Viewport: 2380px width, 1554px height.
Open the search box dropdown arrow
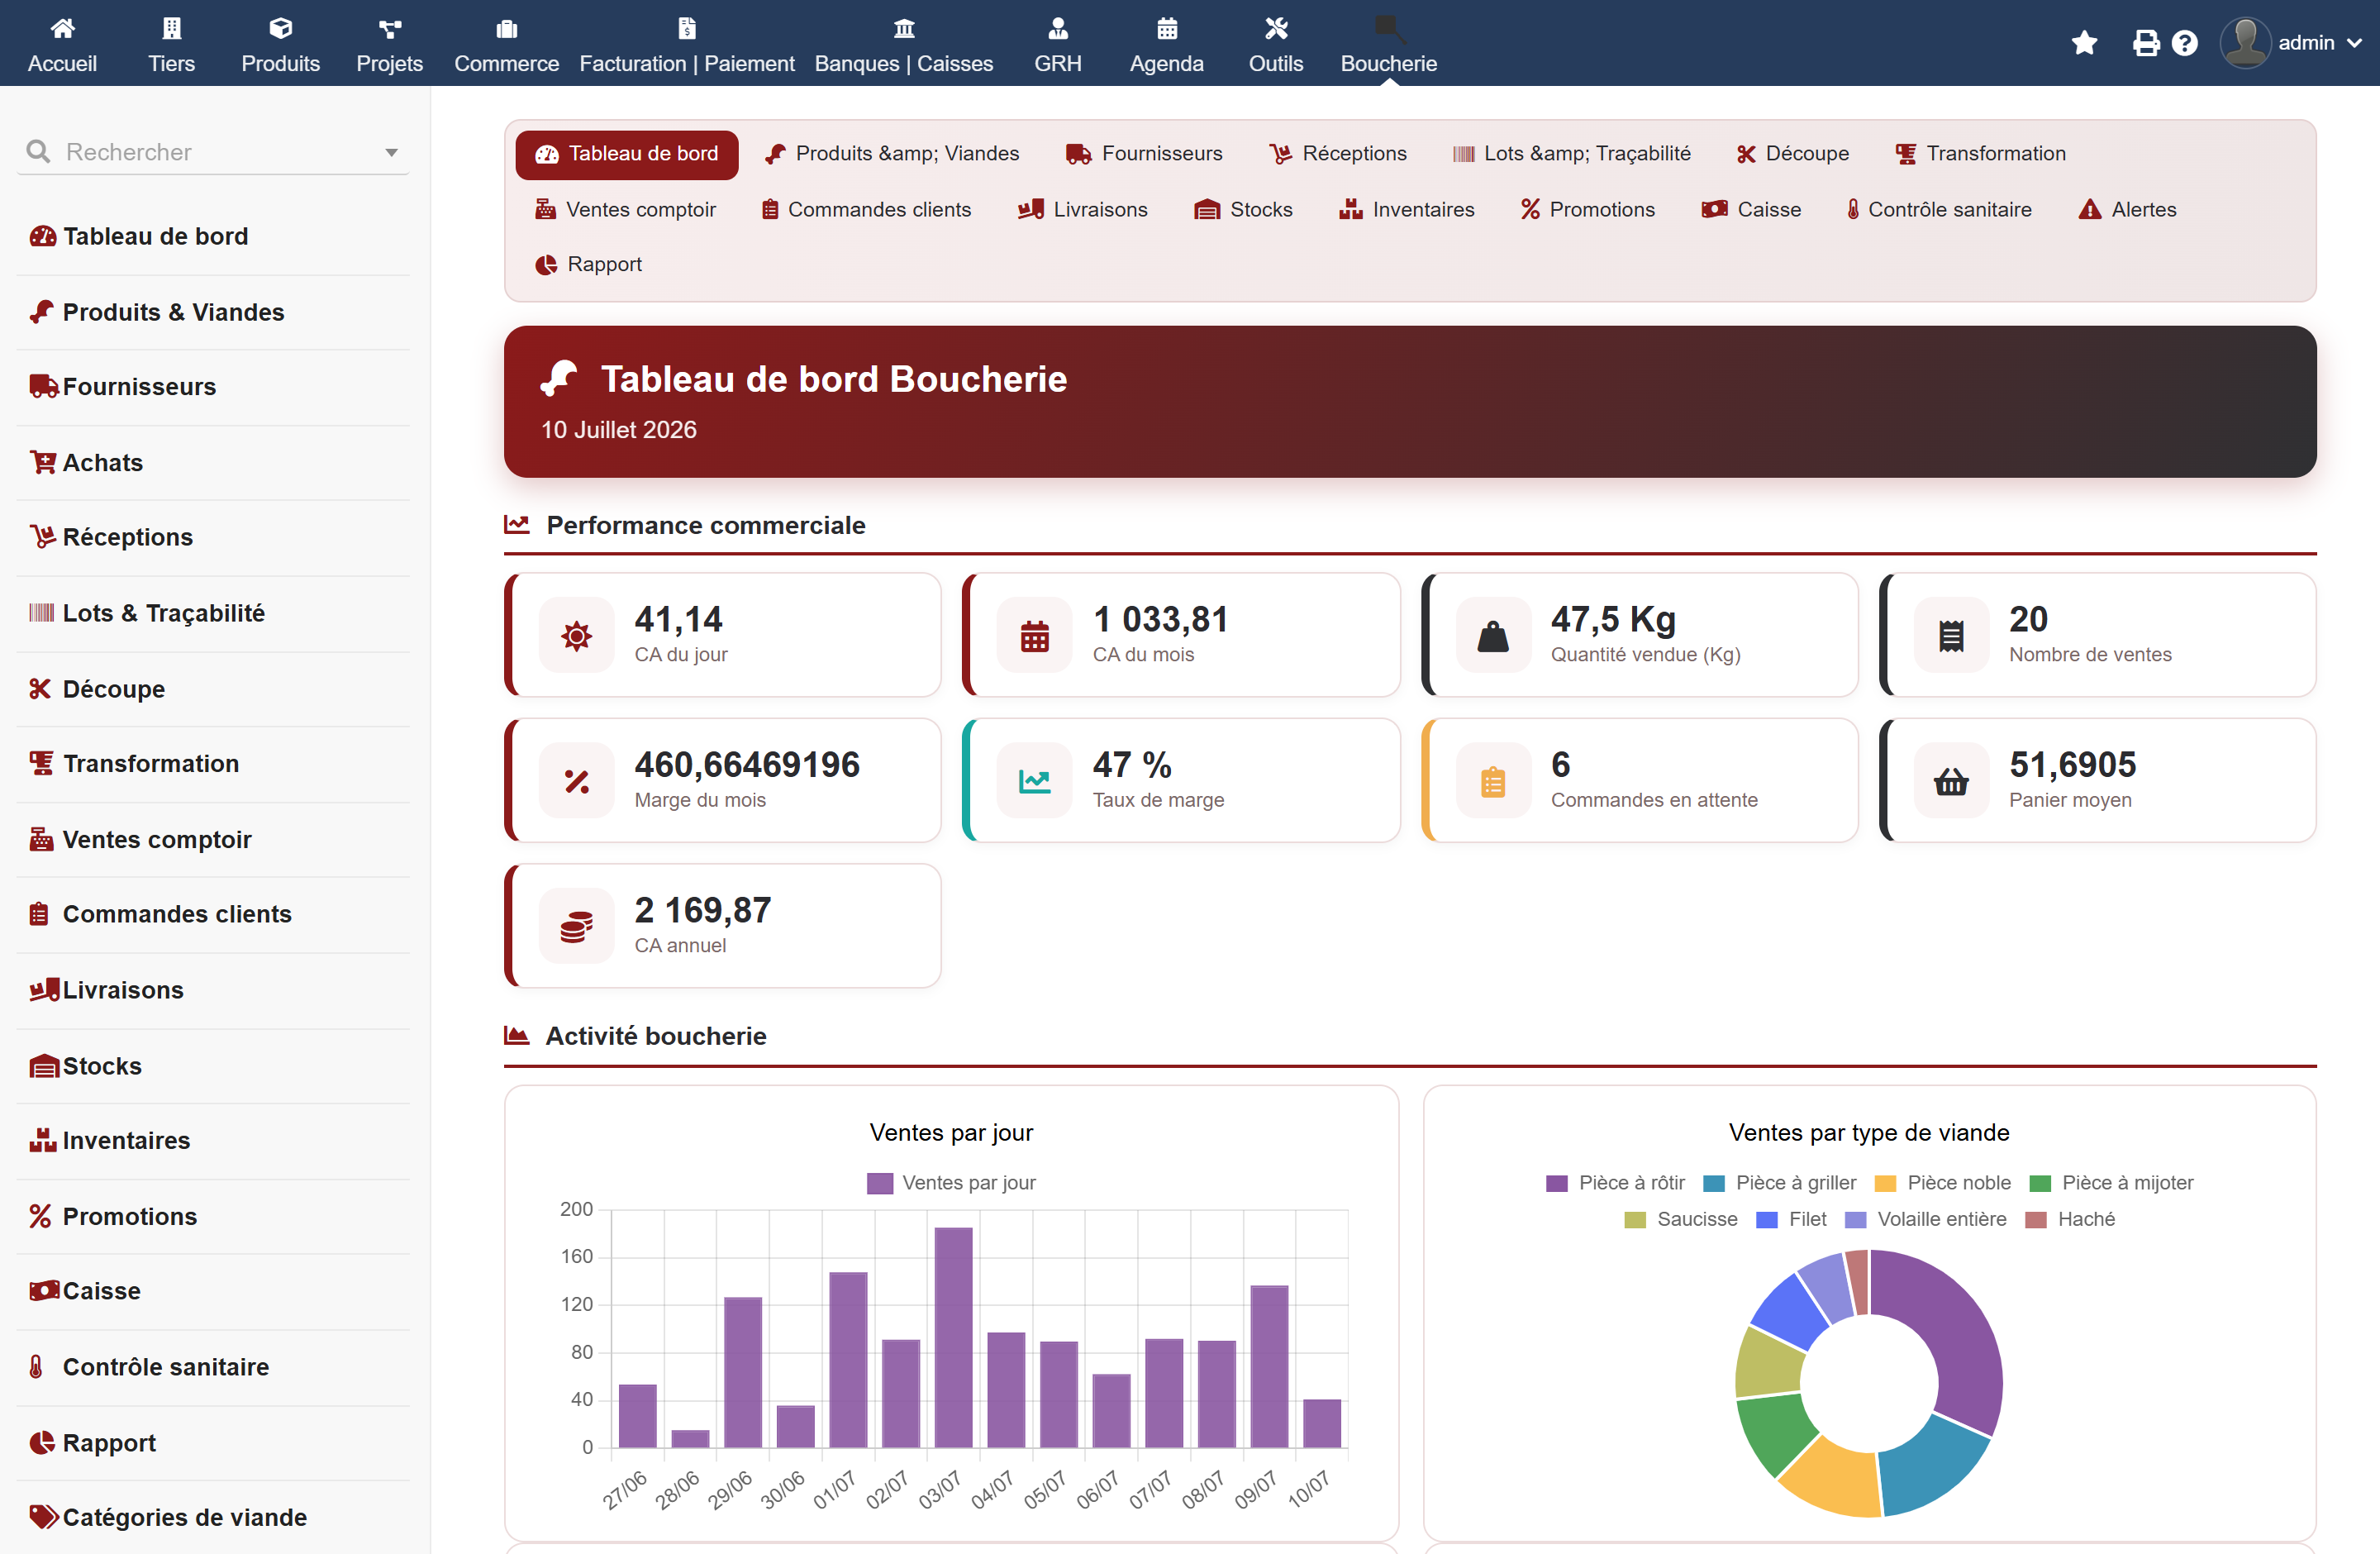[x=391, y=152]
